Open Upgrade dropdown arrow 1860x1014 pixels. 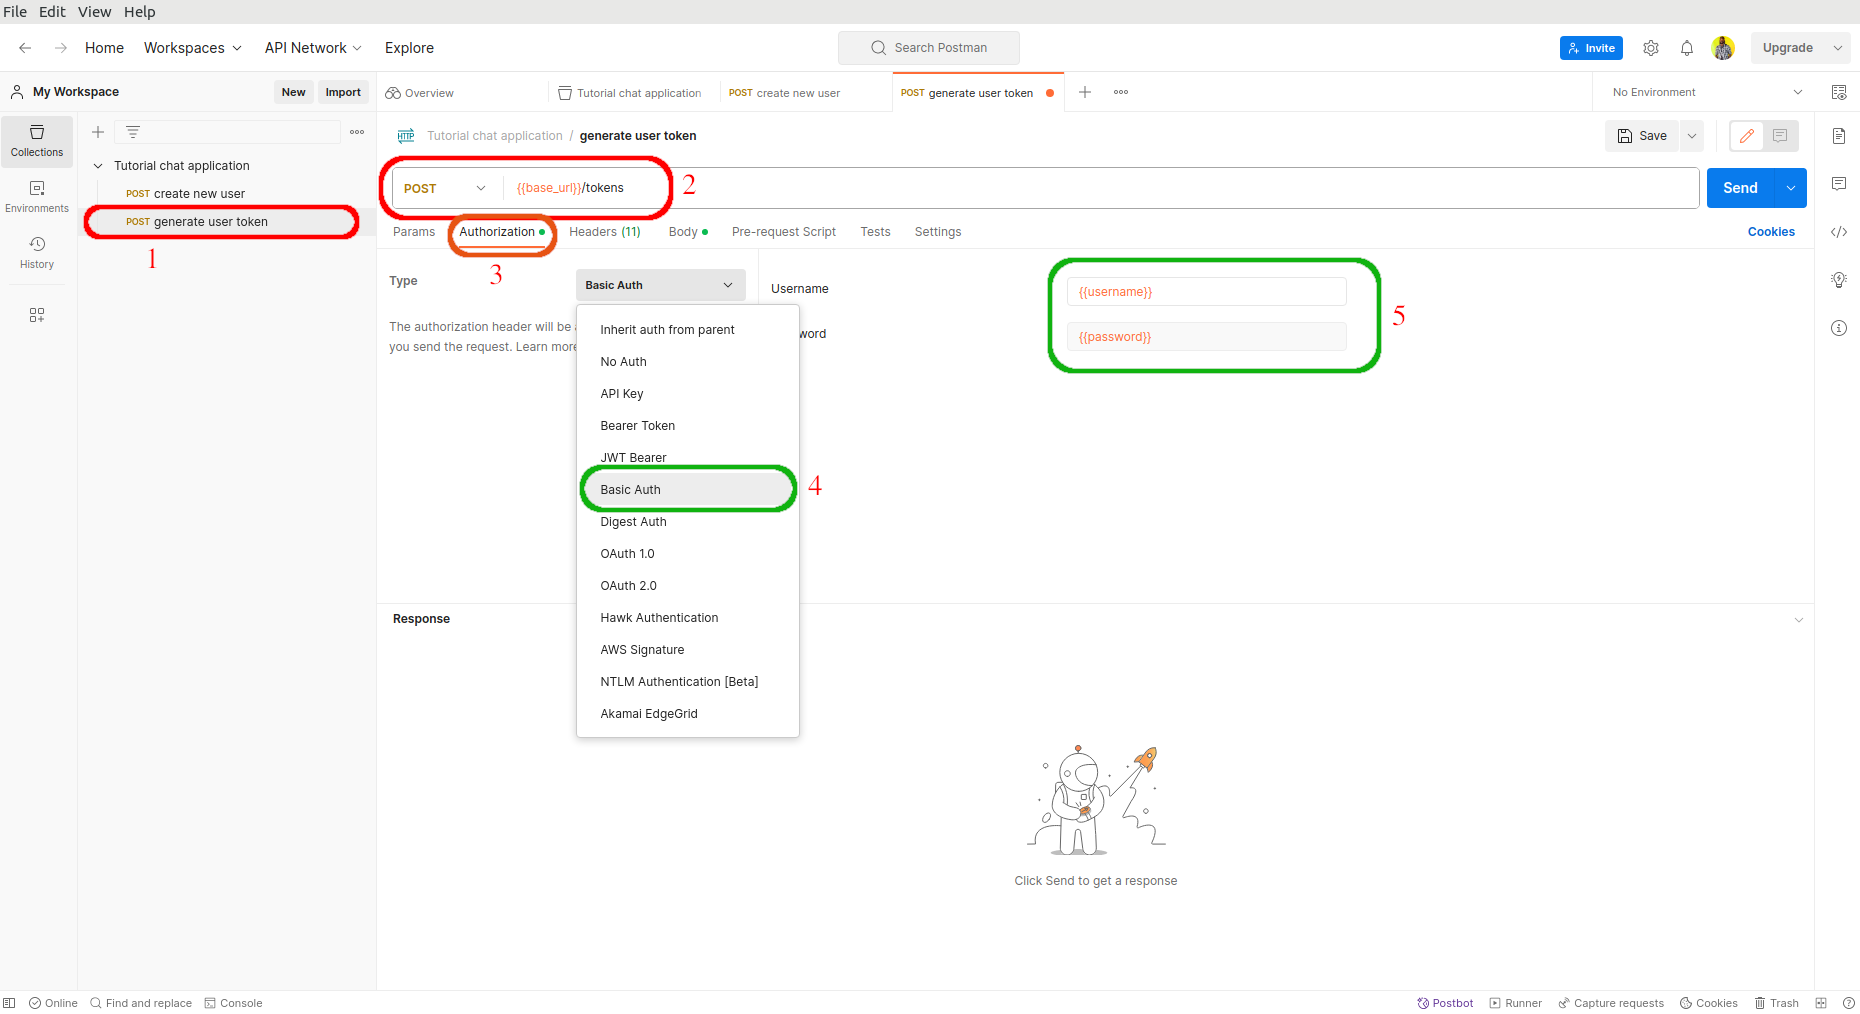pyautogui.click(x=1838, y=48)
